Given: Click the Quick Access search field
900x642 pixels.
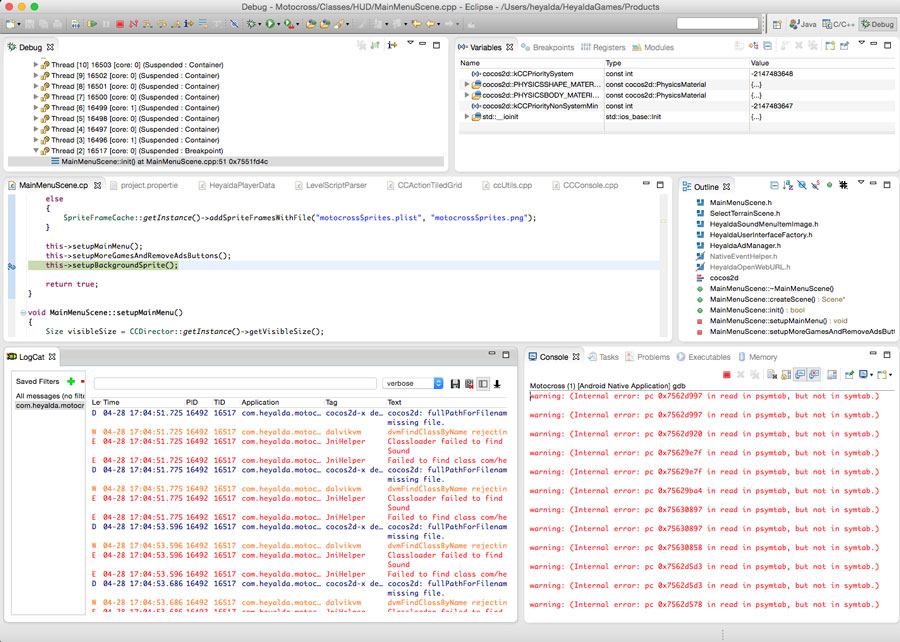Looking at the screenshot, I should pyautogui.click(x=717, y=24).
